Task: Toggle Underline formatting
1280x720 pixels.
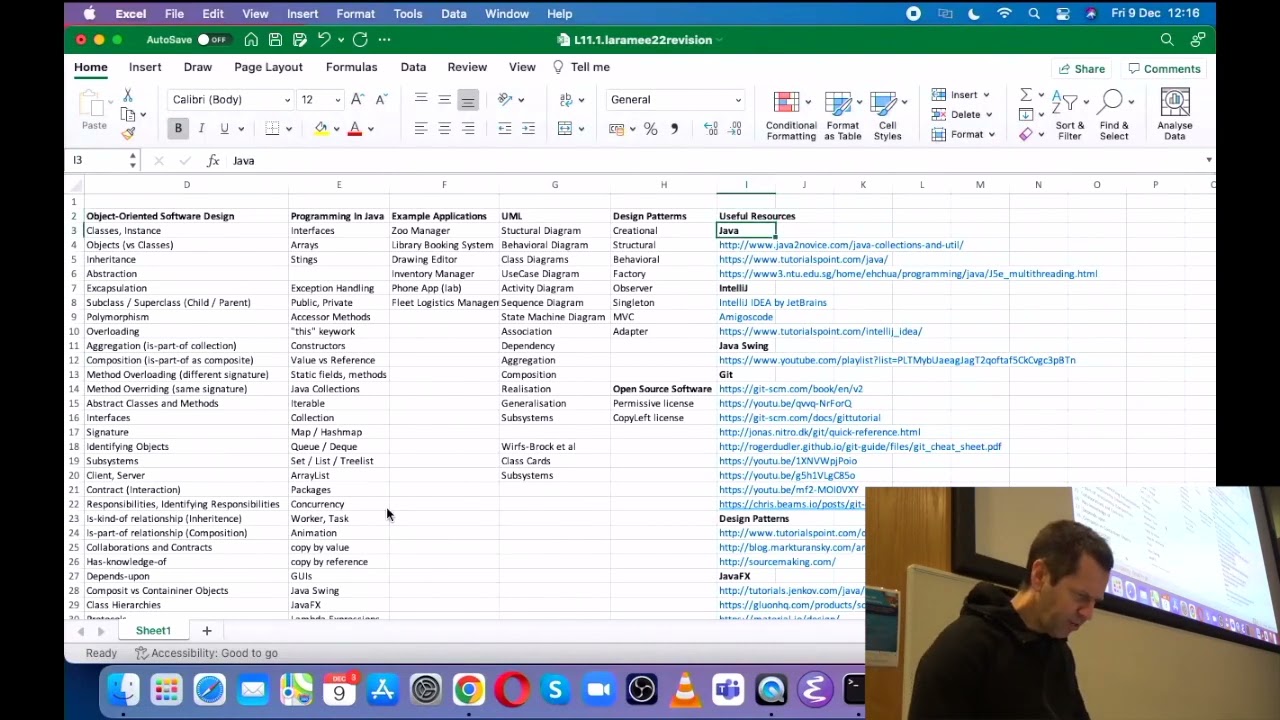Action: (224, 129)
